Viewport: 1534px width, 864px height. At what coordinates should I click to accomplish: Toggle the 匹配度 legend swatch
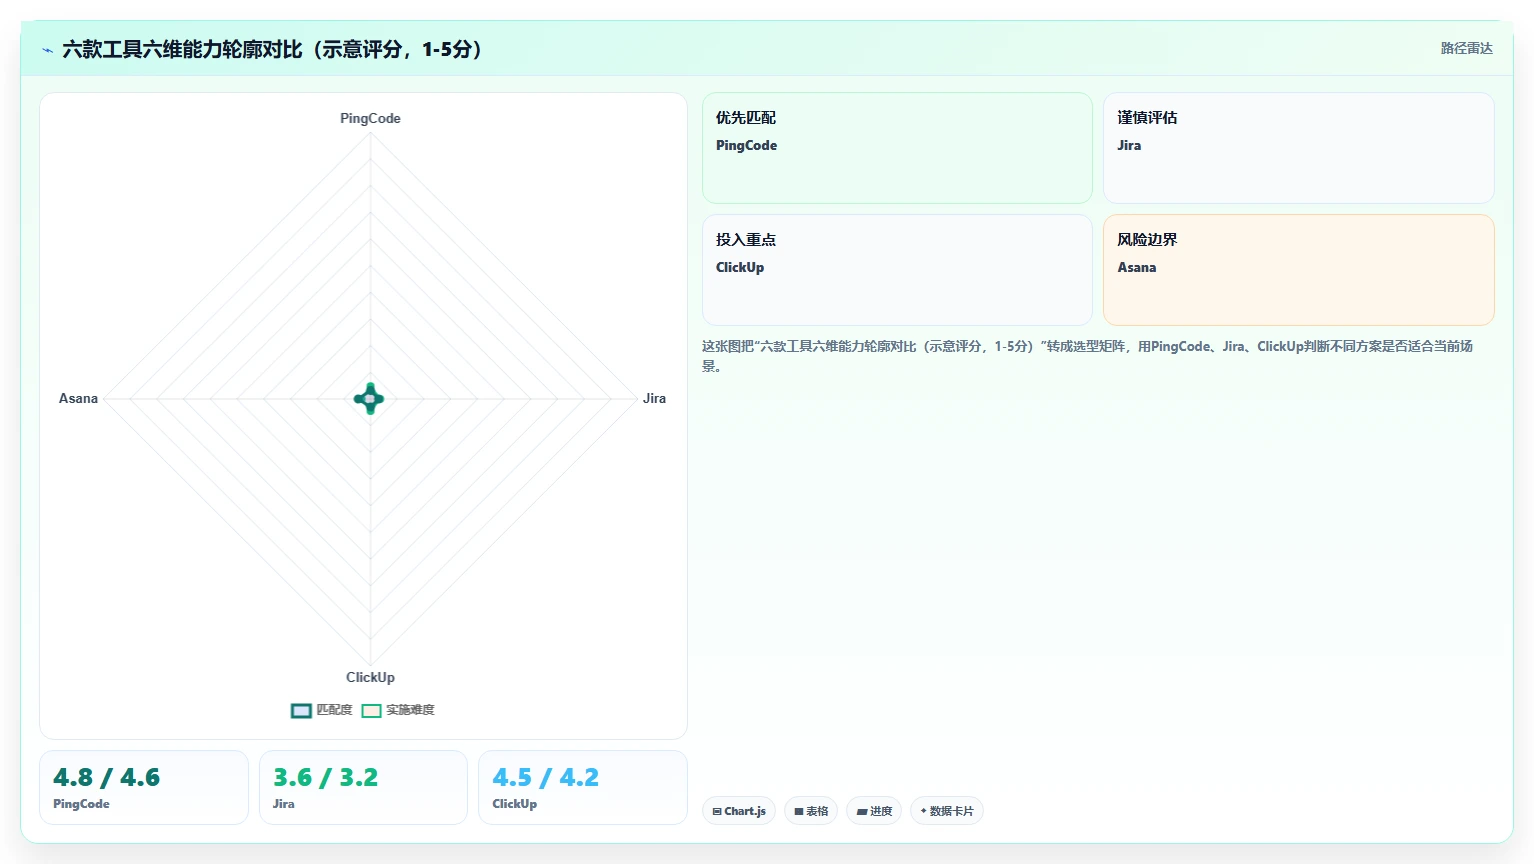(x=301, y=710)
